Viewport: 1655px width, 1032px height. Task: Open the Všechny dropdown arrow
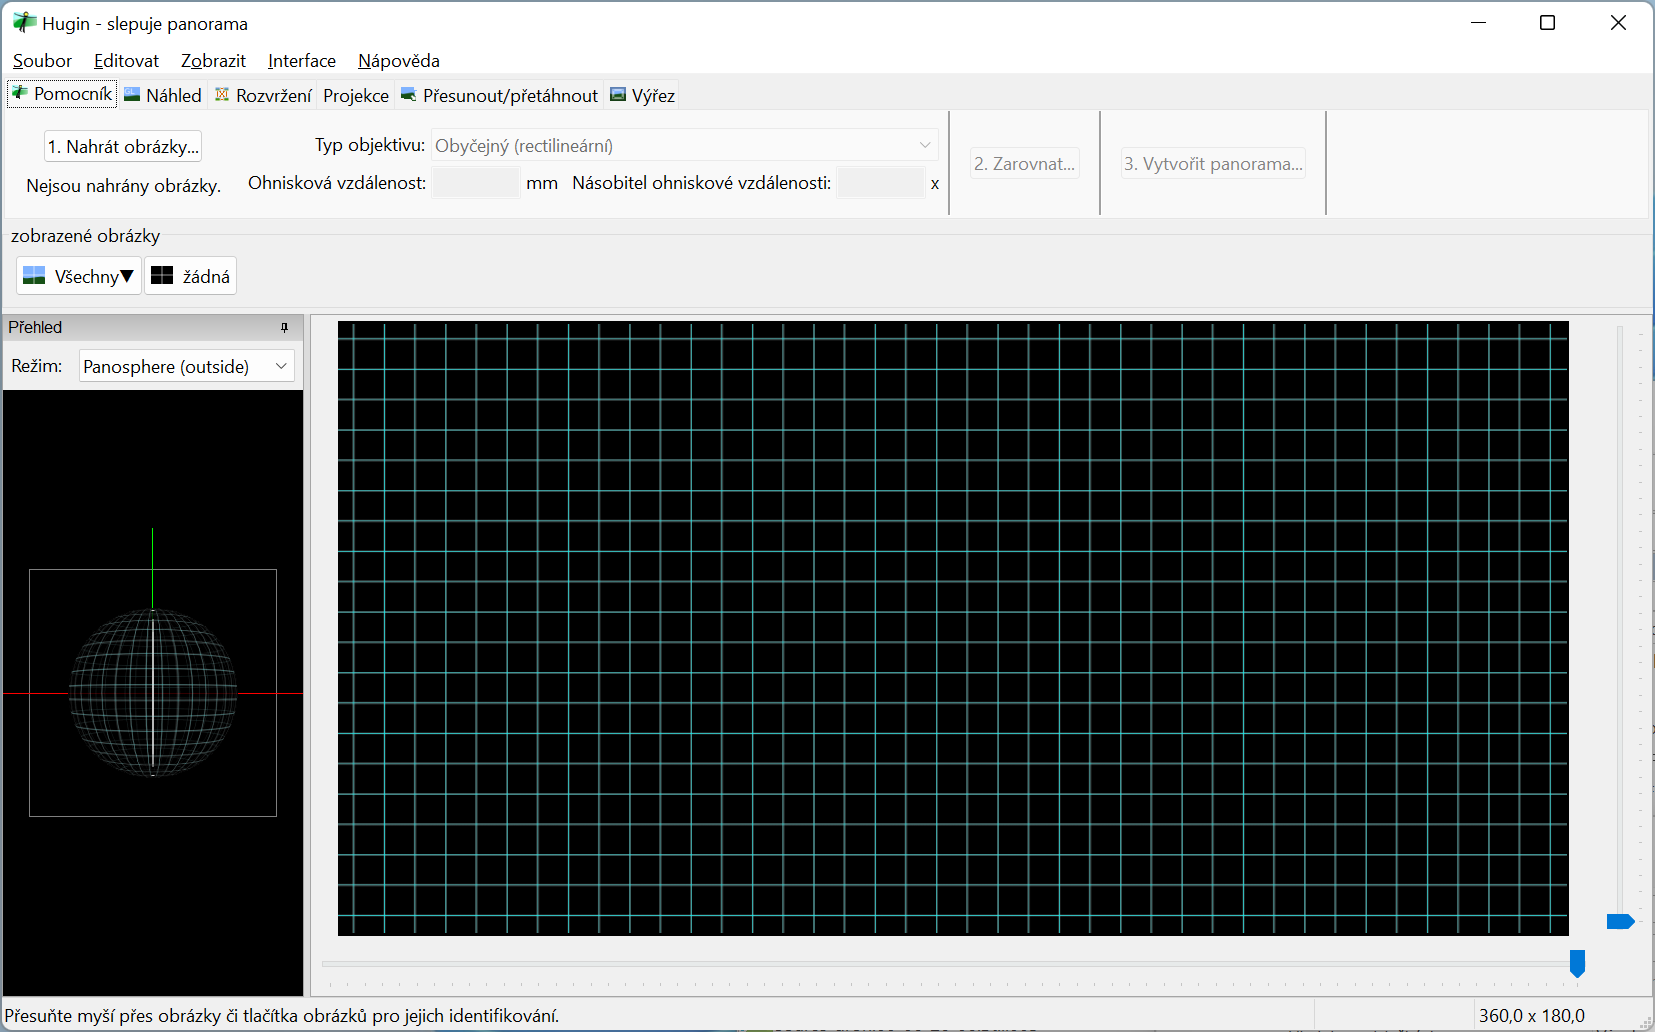pos(127,276)
